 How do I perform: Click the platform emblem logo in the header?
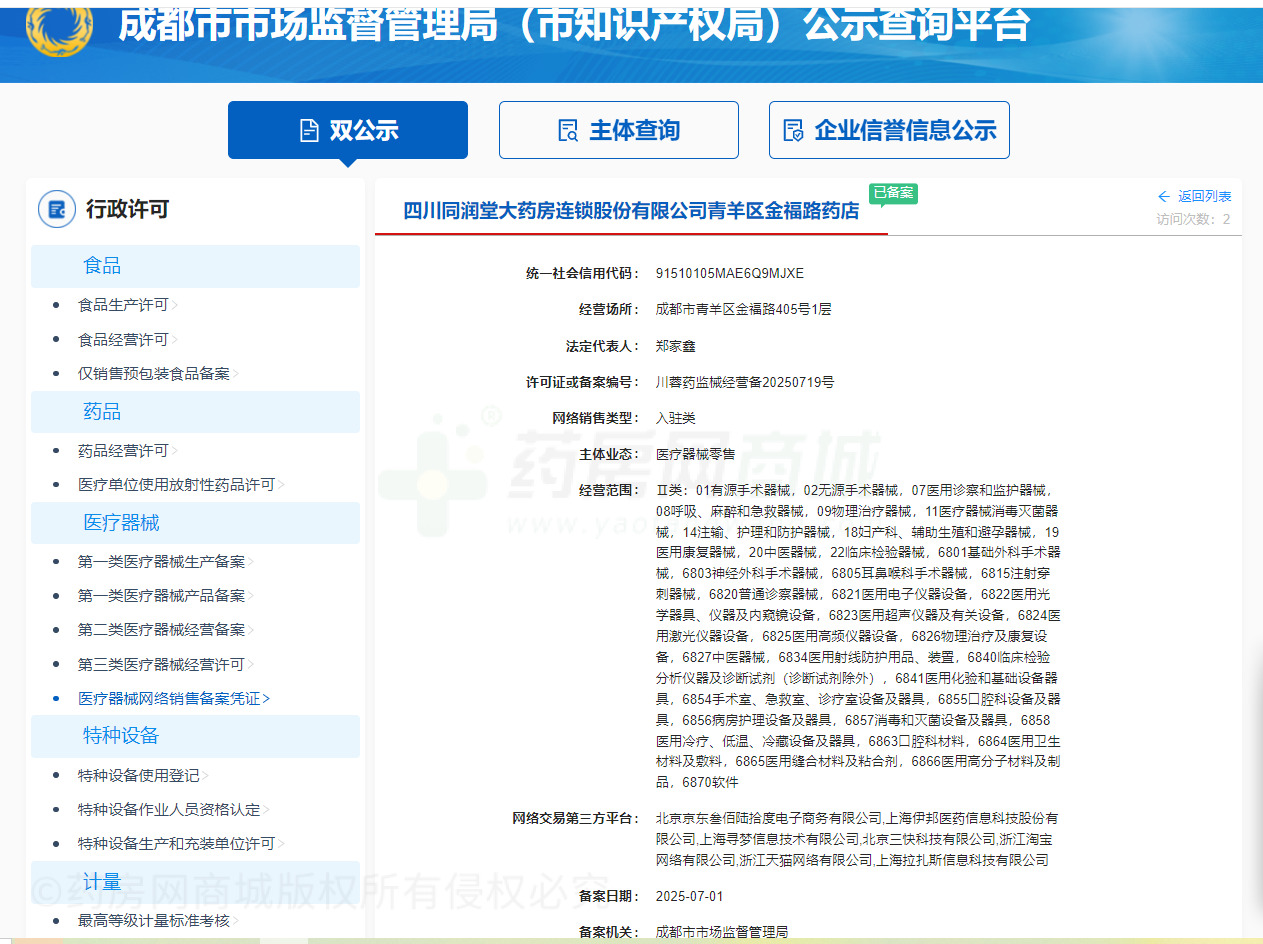pos(59,26)
